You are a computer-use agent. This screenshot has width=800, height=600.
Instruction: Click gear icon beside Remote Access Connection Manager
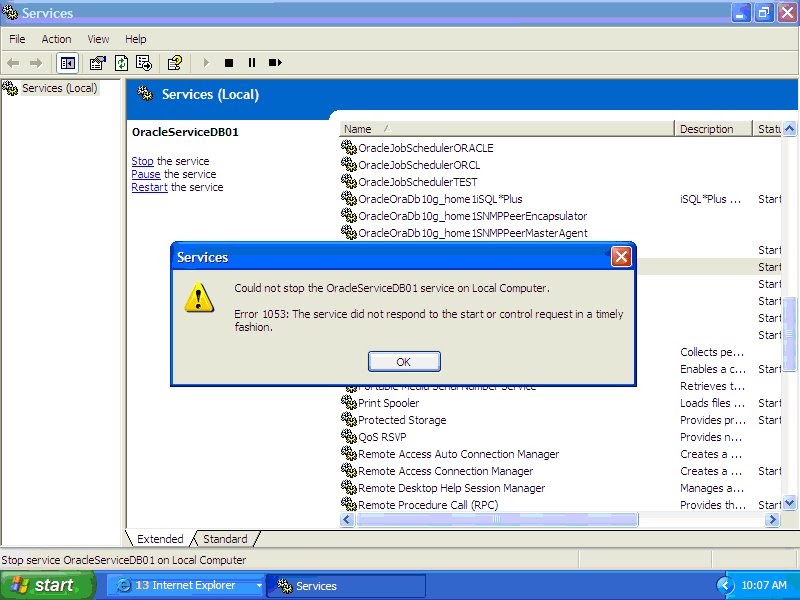[x=348, y=470]
